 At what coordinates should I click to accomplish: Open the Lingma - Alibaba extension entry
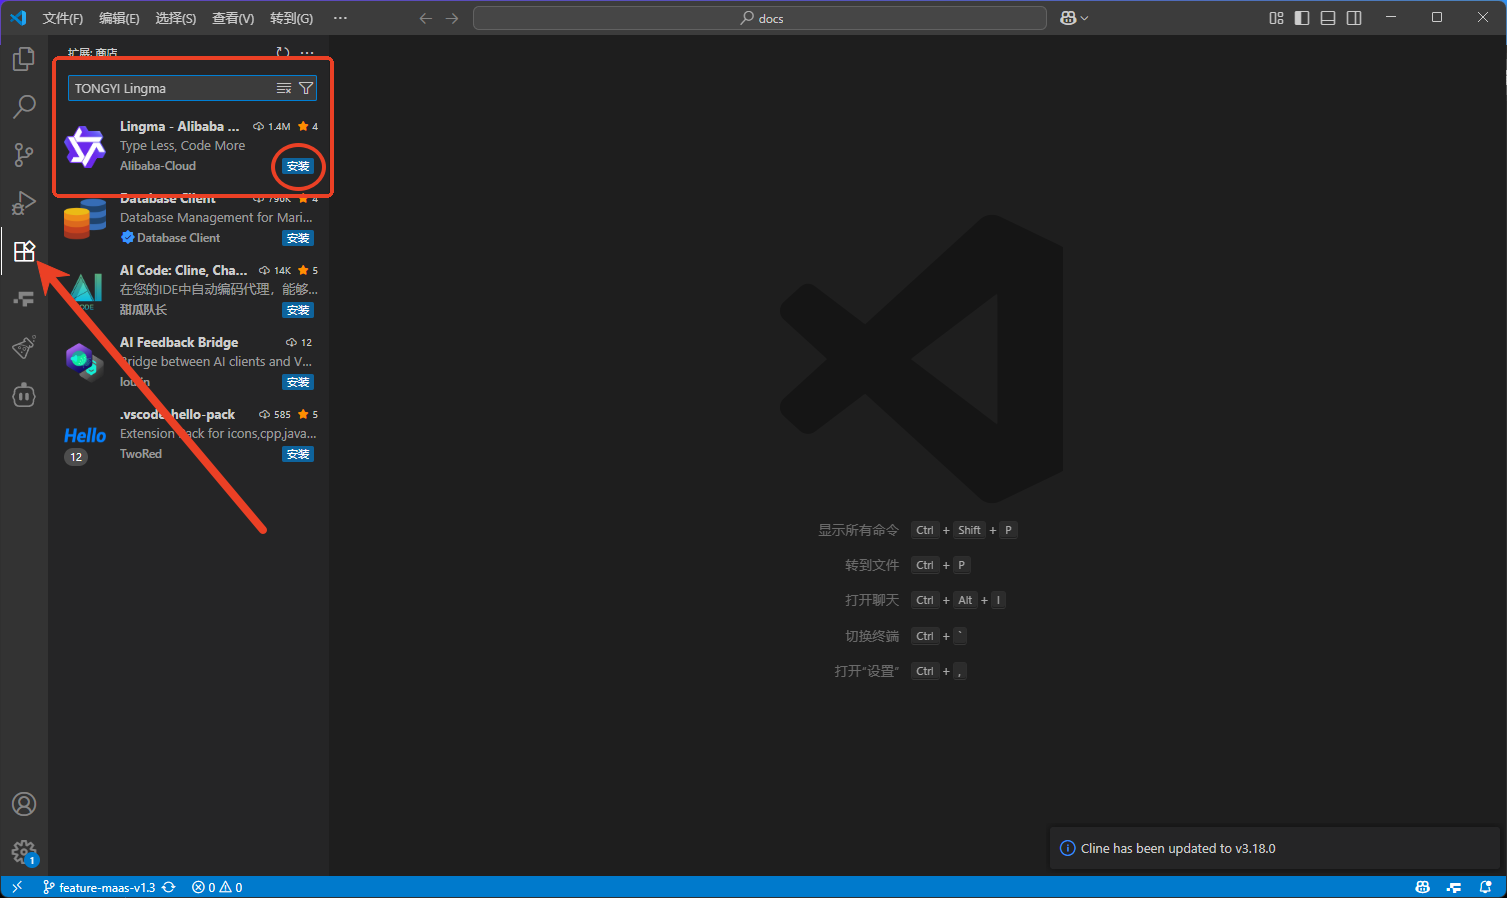coord(190,146)
